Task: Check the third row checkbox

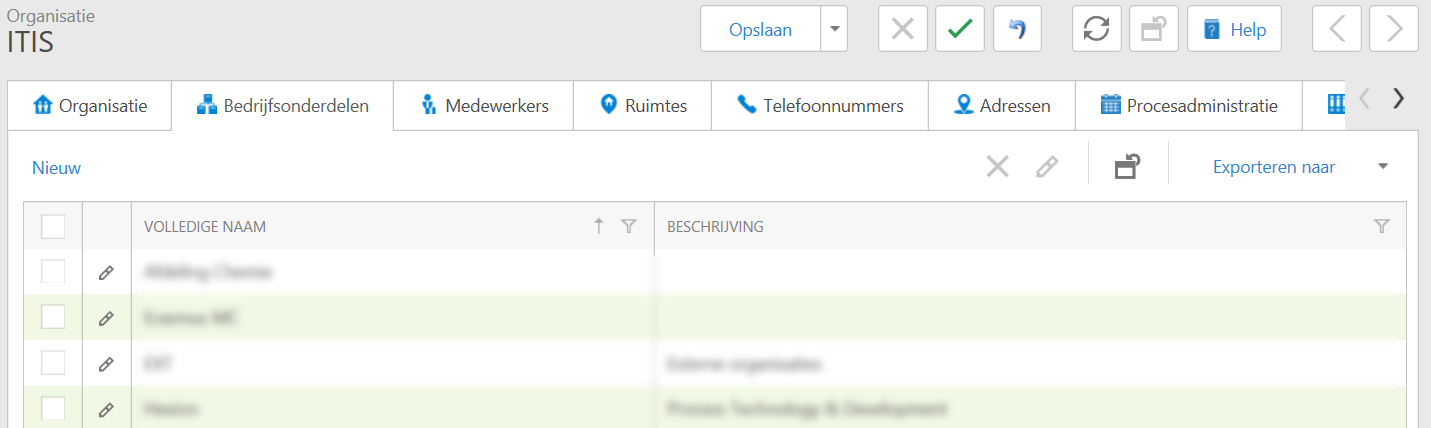Action: [x=53, y=364]
